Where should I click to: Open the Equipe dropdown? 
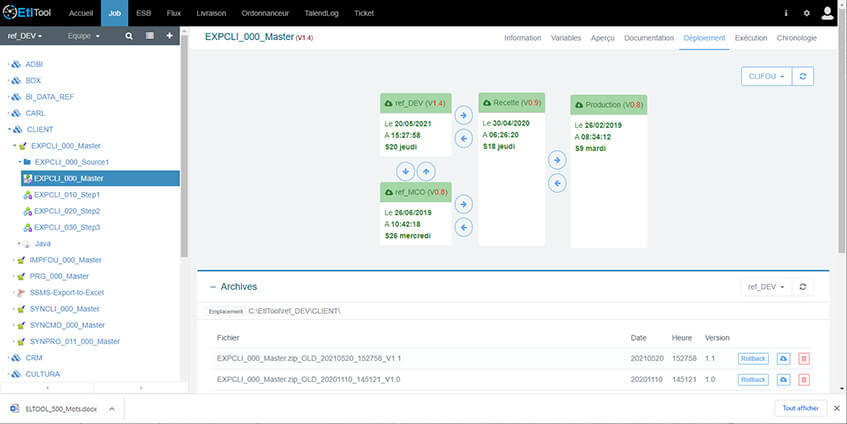[x=84, y=36]
